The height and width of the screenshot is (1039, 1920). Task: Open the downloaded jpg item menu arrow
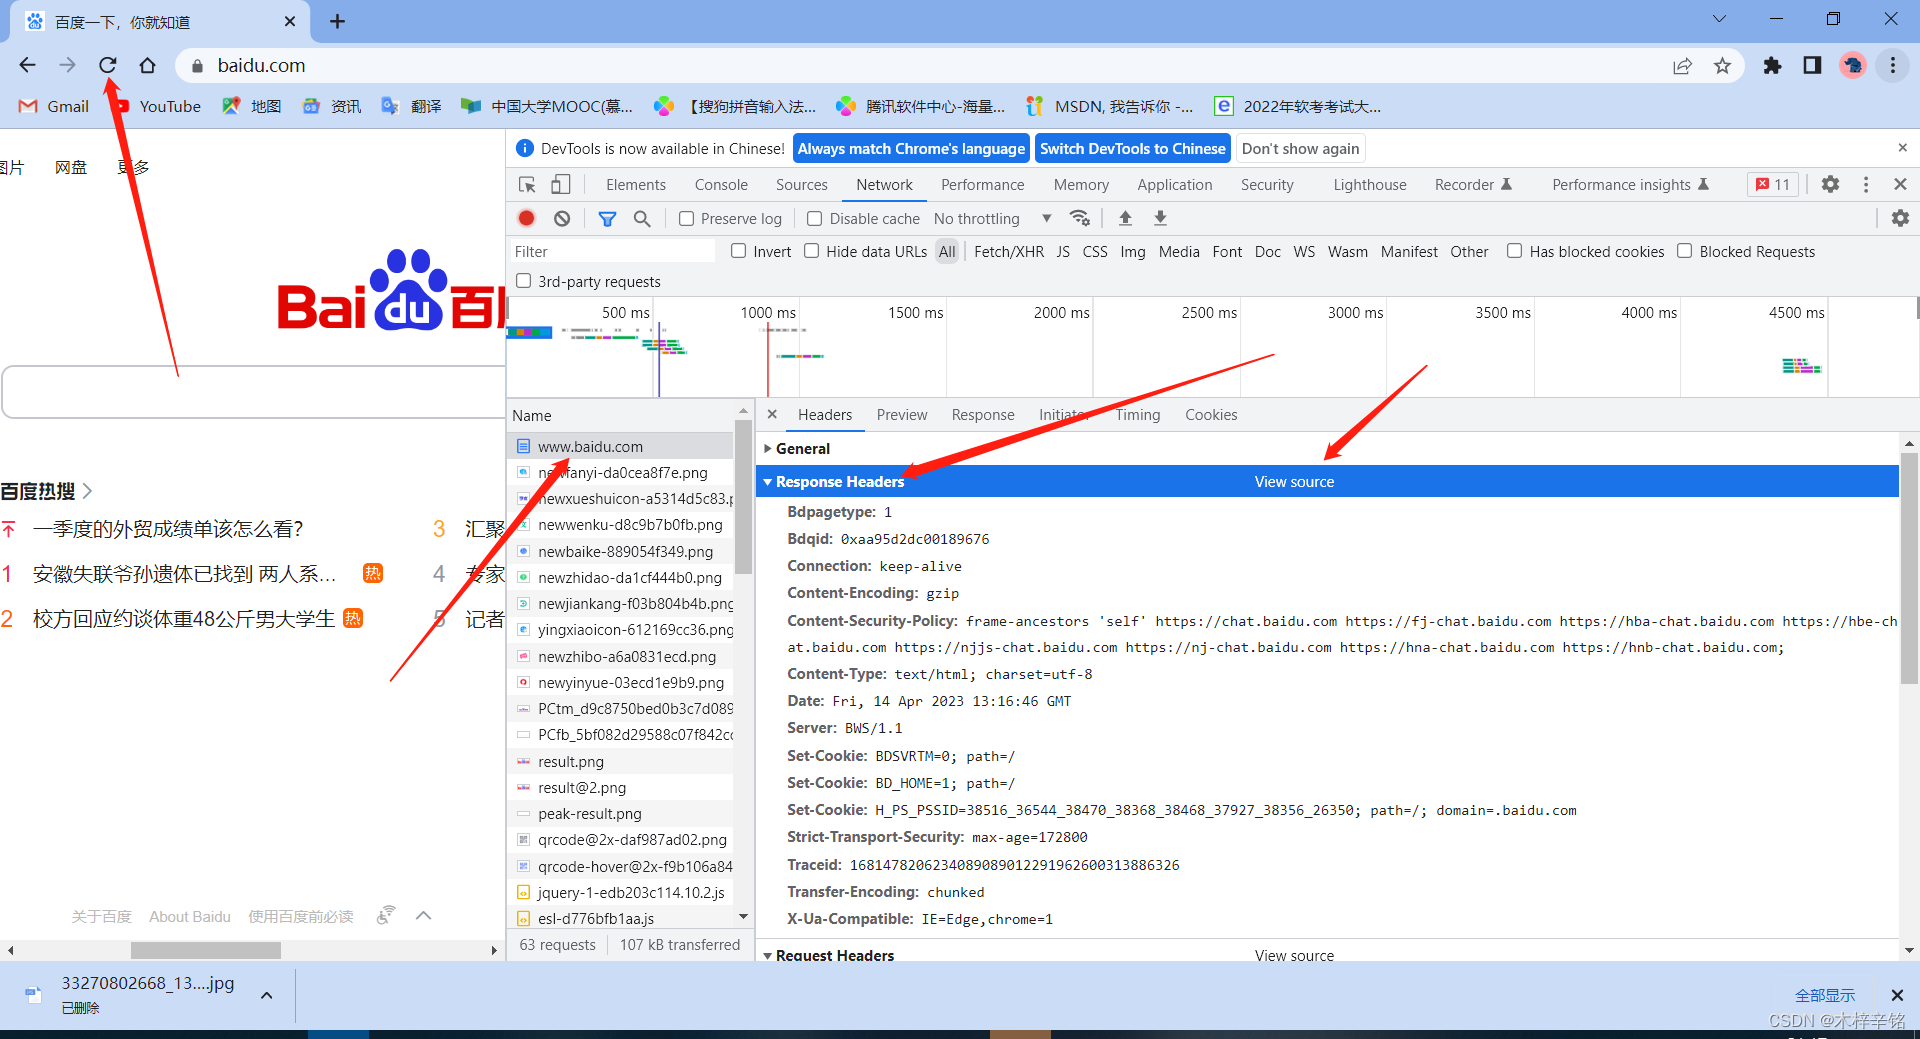pyautogui.click(x=267, y=995)
